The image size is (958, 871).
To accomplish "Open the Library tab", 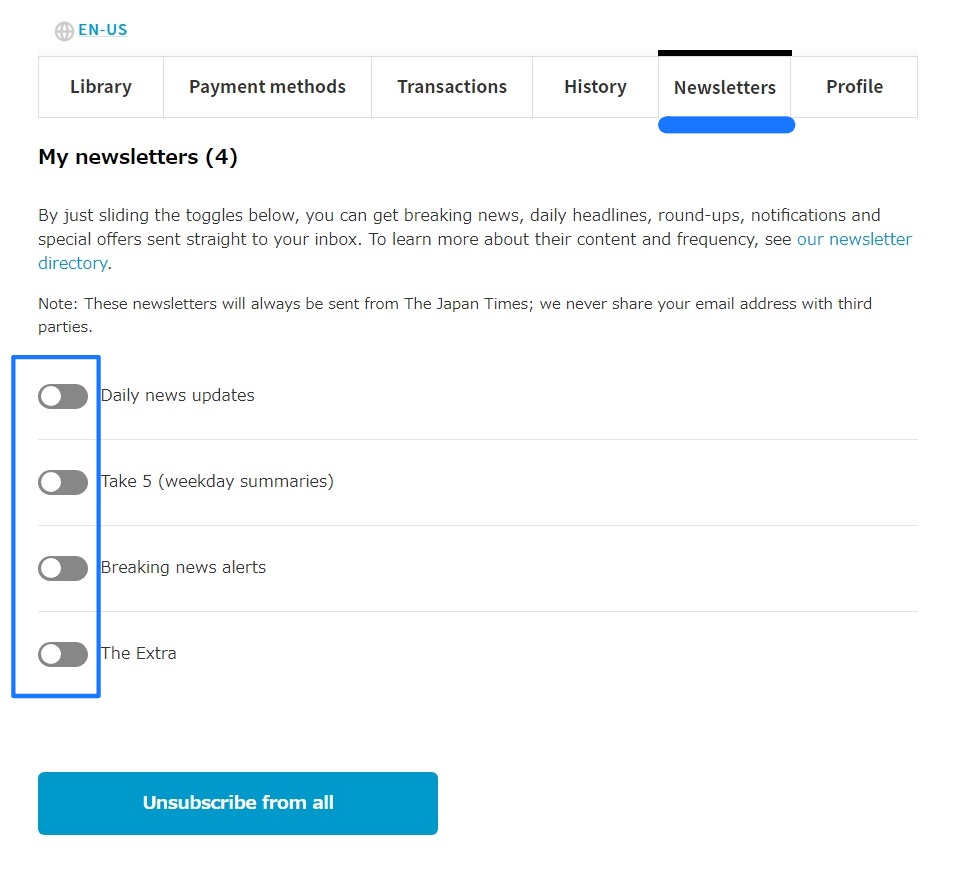I will click(x=101, y=87).
